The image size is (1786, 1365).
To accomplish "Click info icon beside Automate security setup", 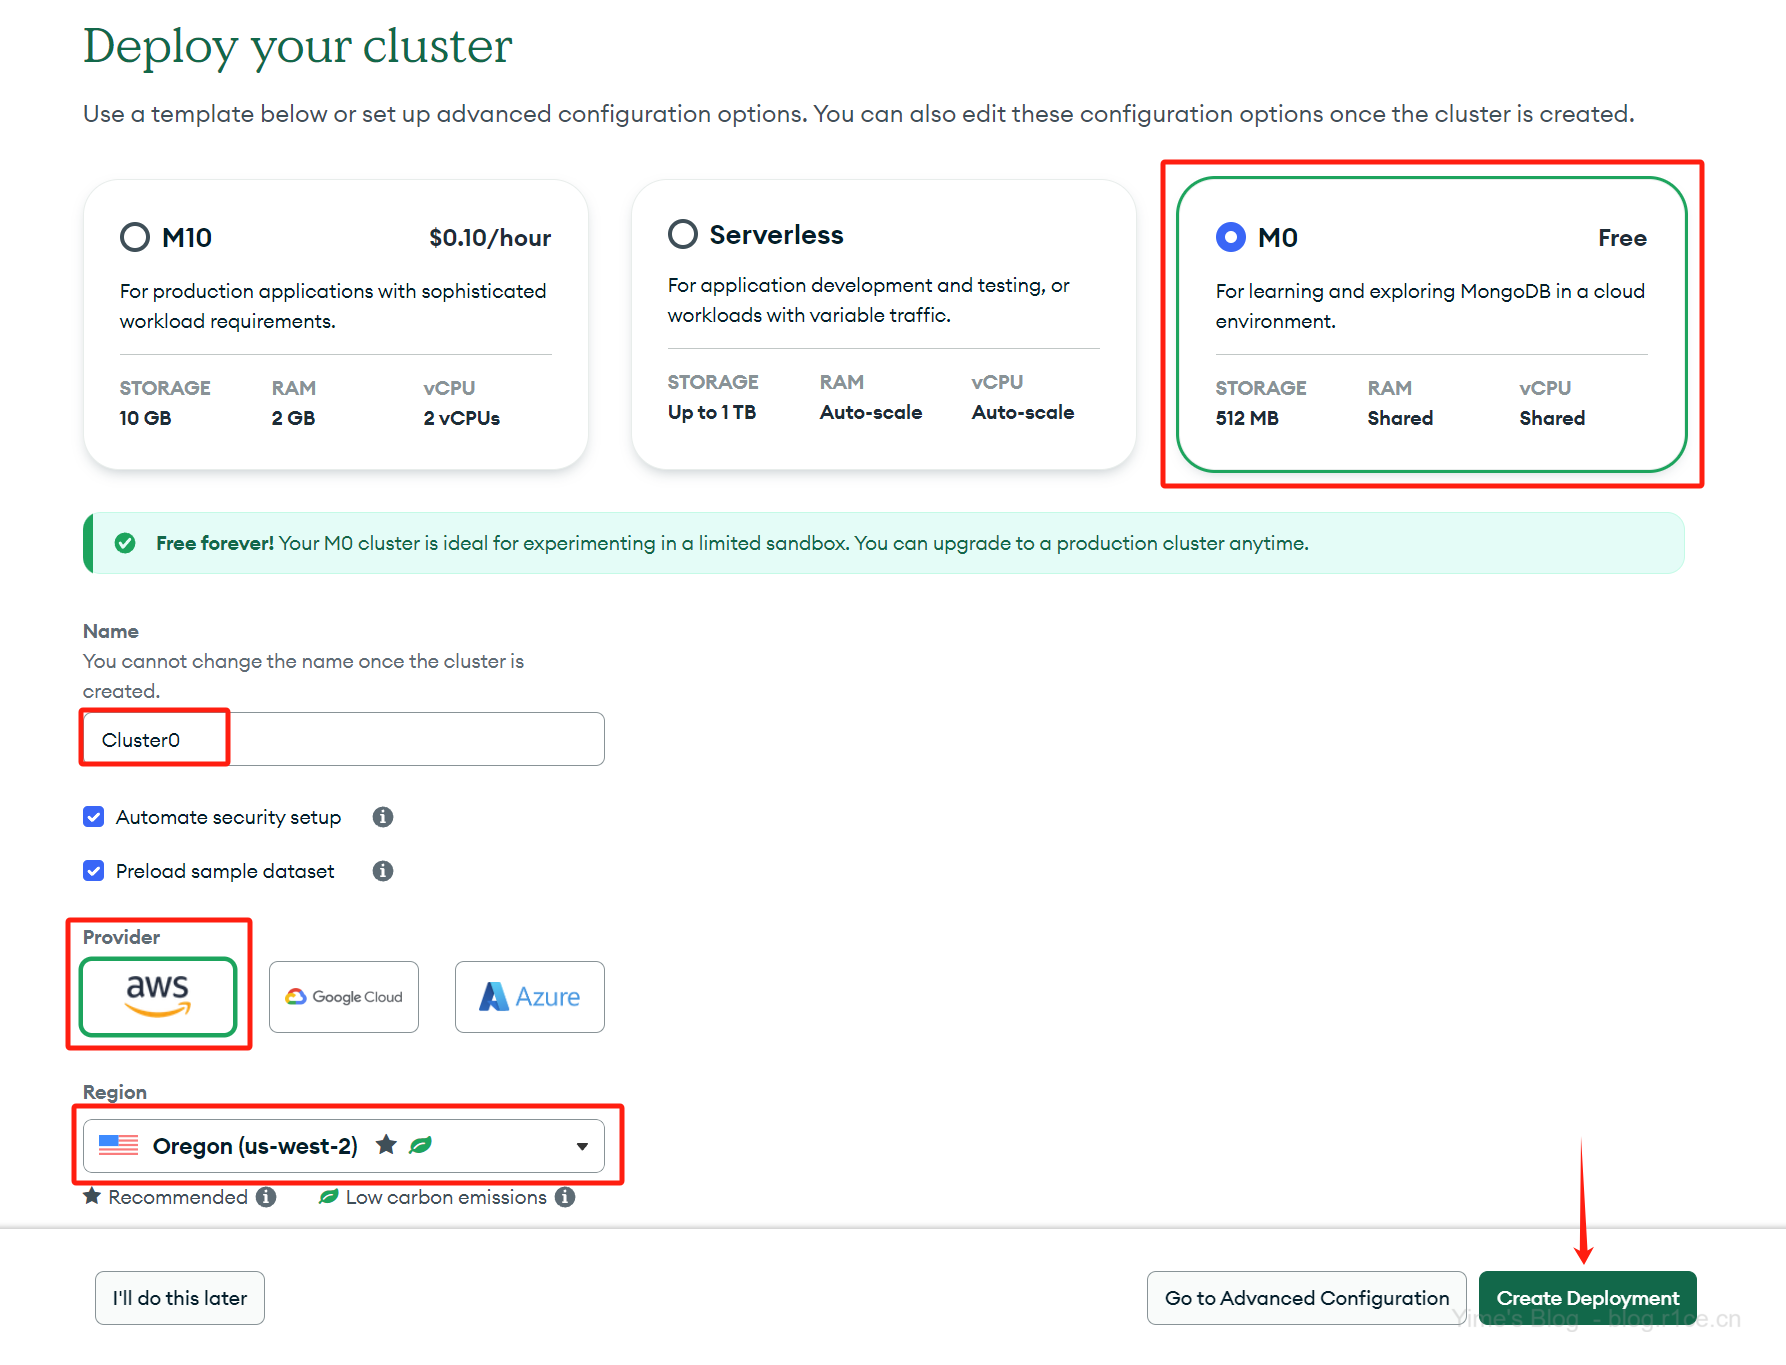I will point(382,817).
